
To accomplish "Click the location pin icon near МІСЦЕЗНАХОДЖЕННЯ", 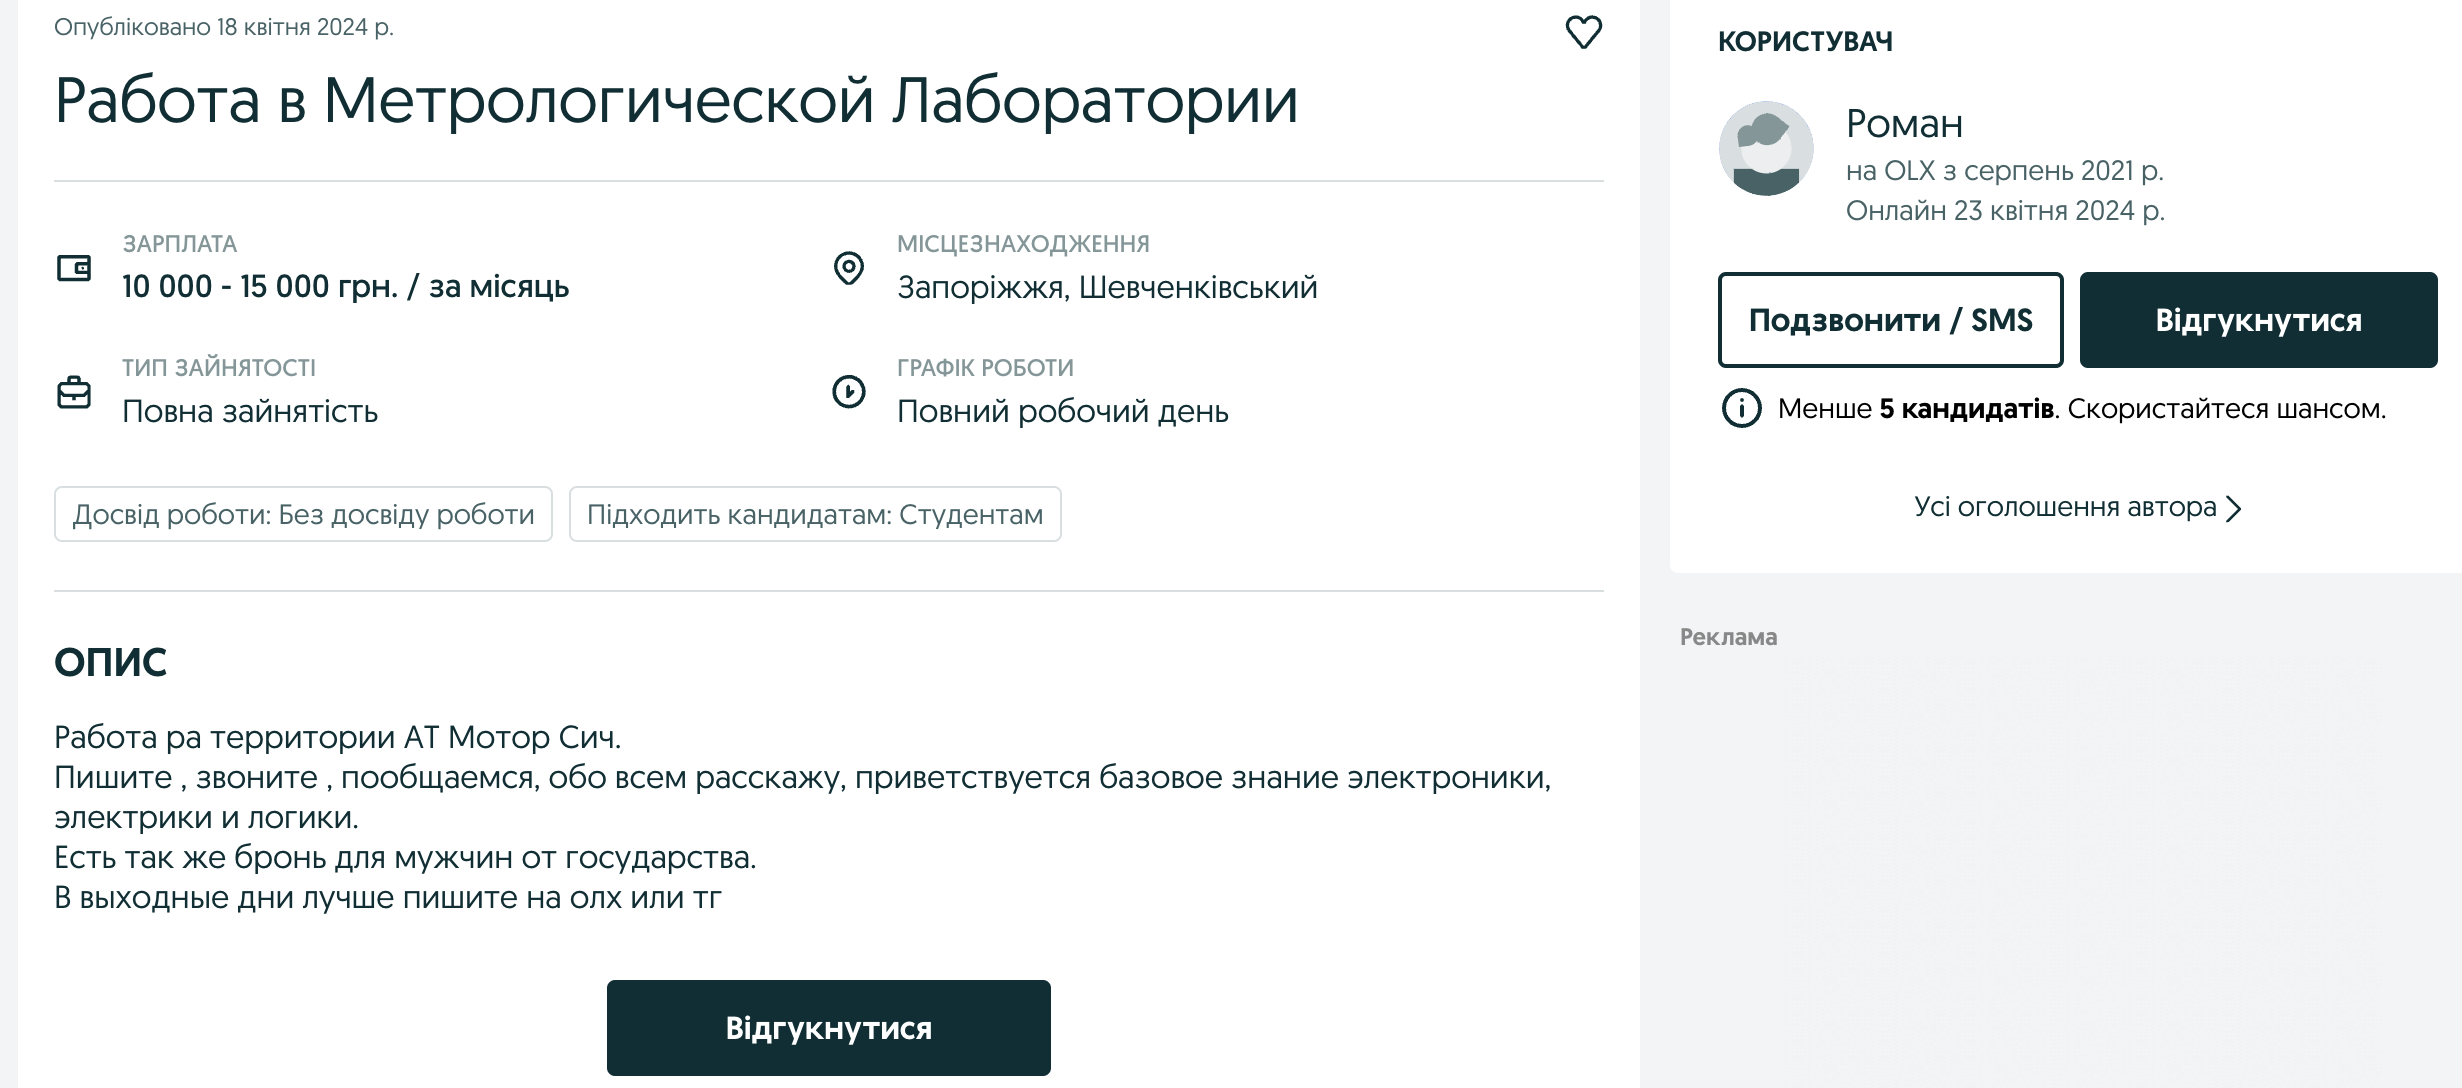I will 849,270.
